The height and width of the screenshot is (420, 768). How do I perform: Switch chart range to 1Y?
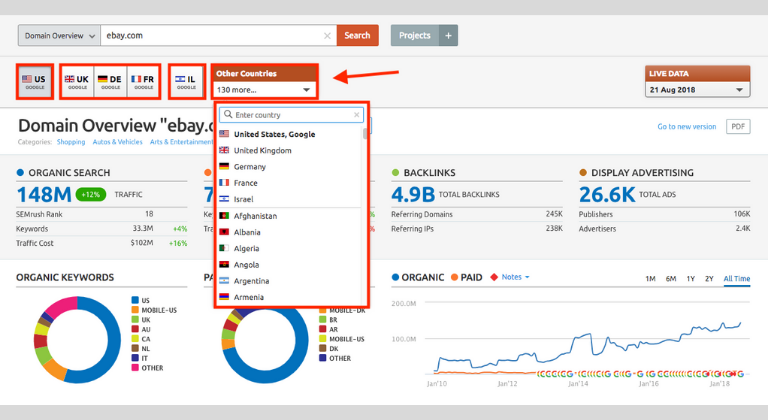click(x=692, y=278)
